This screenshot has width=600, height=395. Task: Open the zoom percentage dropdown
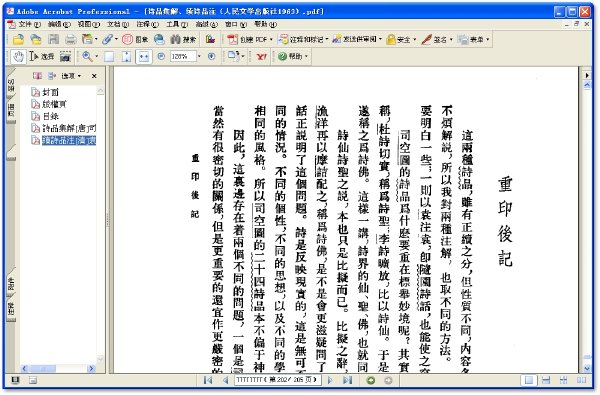click(199, 57)
